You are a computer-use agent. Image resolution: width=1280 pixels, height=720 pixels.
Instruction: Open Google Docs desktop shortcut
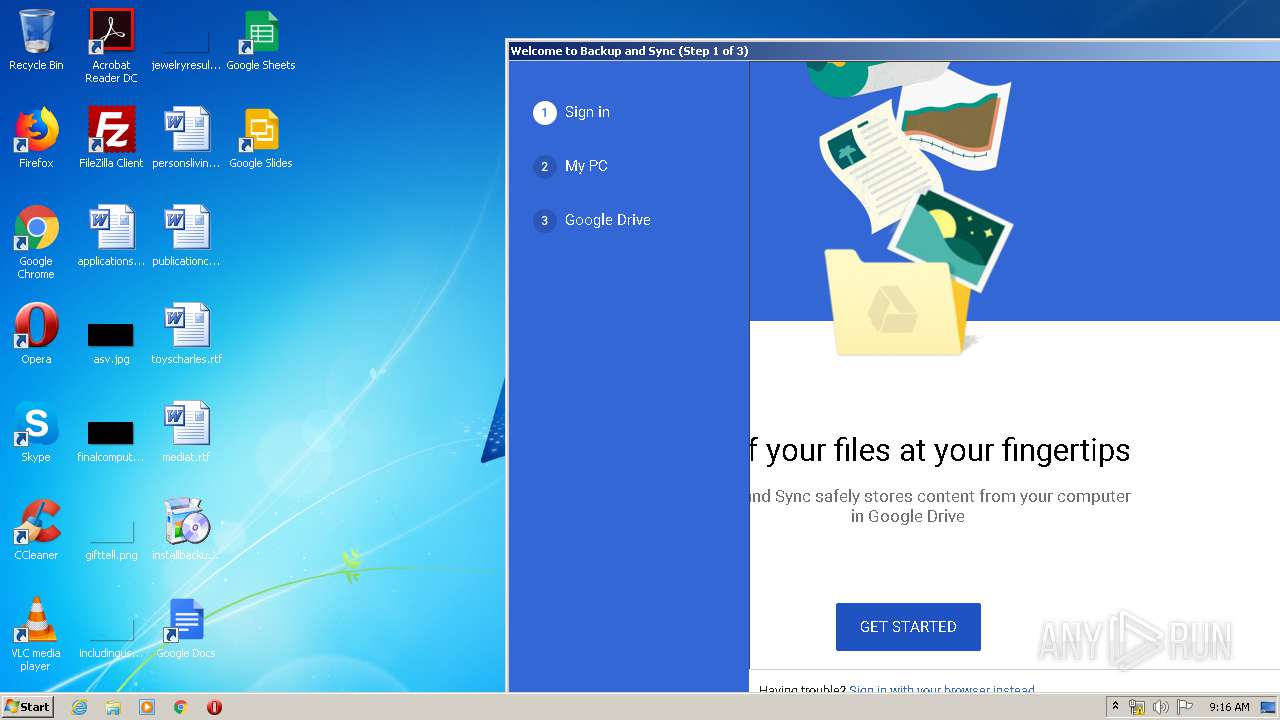(x=186, y=628)
